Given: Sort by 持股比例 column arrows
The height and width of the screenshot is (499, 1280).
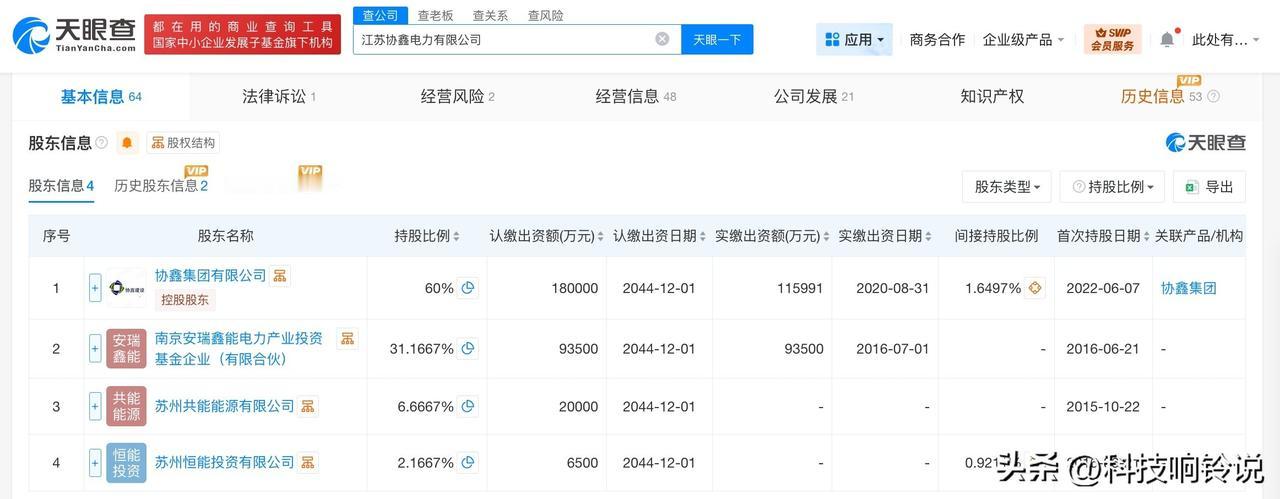Looking at the screenshot, I should pyautogui.click(x=456, y=236).
